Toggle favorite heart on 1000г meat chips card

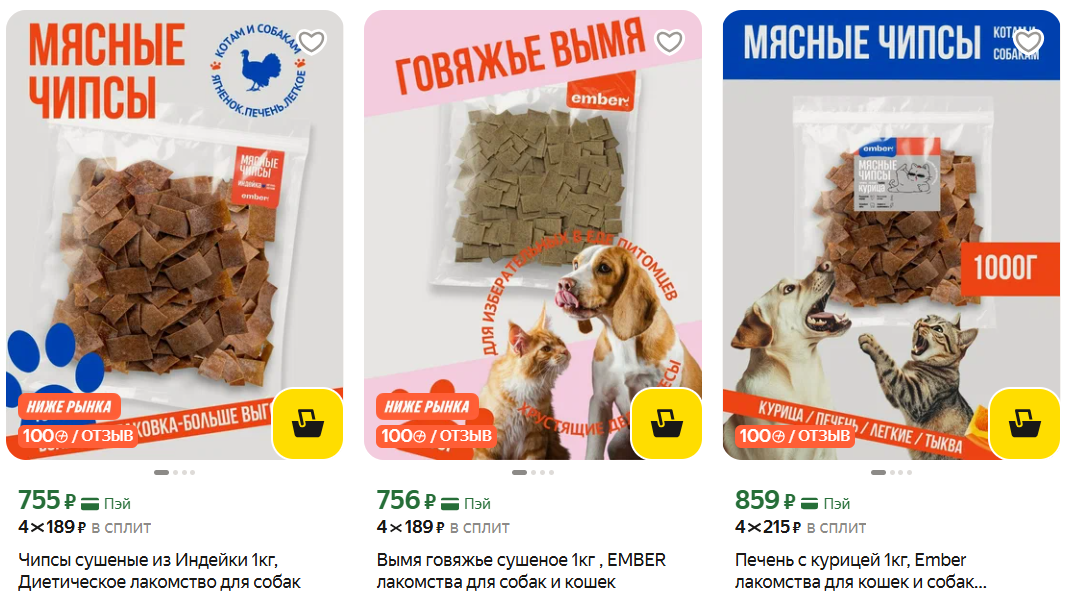pos(1028,42)
